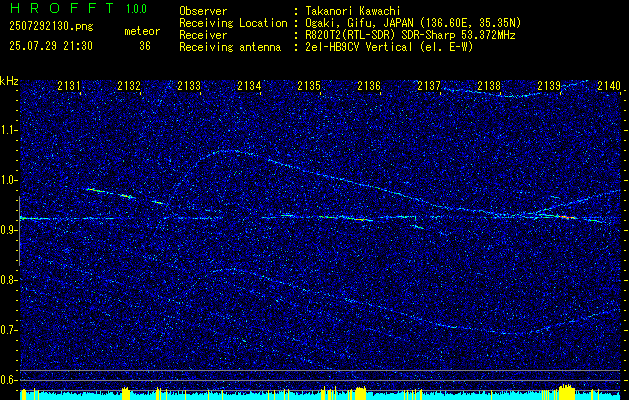
Task: Click frequency axis label 0.8
Action: pos(9,280)
